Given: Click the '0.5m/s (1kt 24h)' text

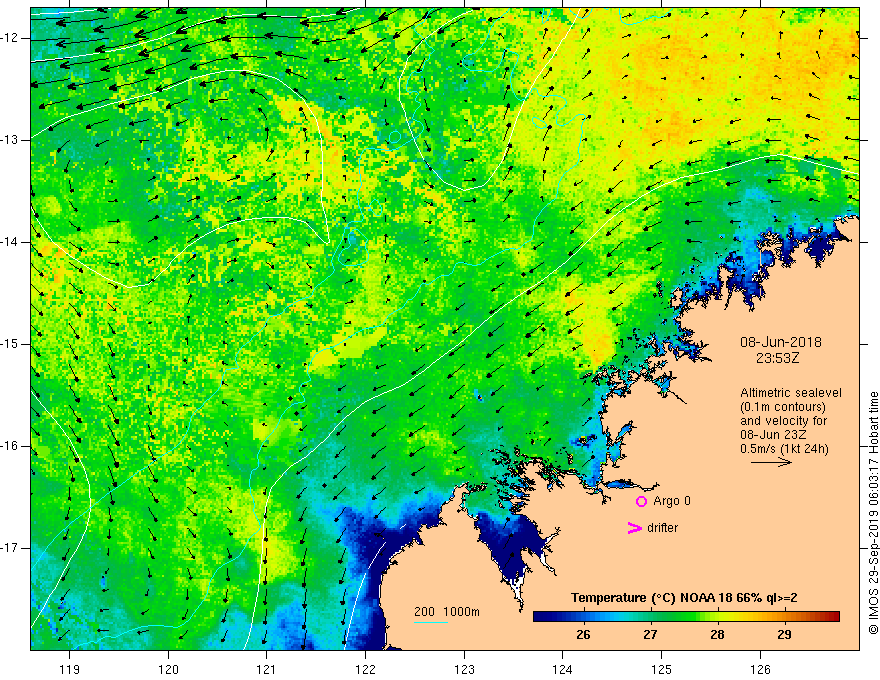Looking at the screenshot, I should point(784,449).
